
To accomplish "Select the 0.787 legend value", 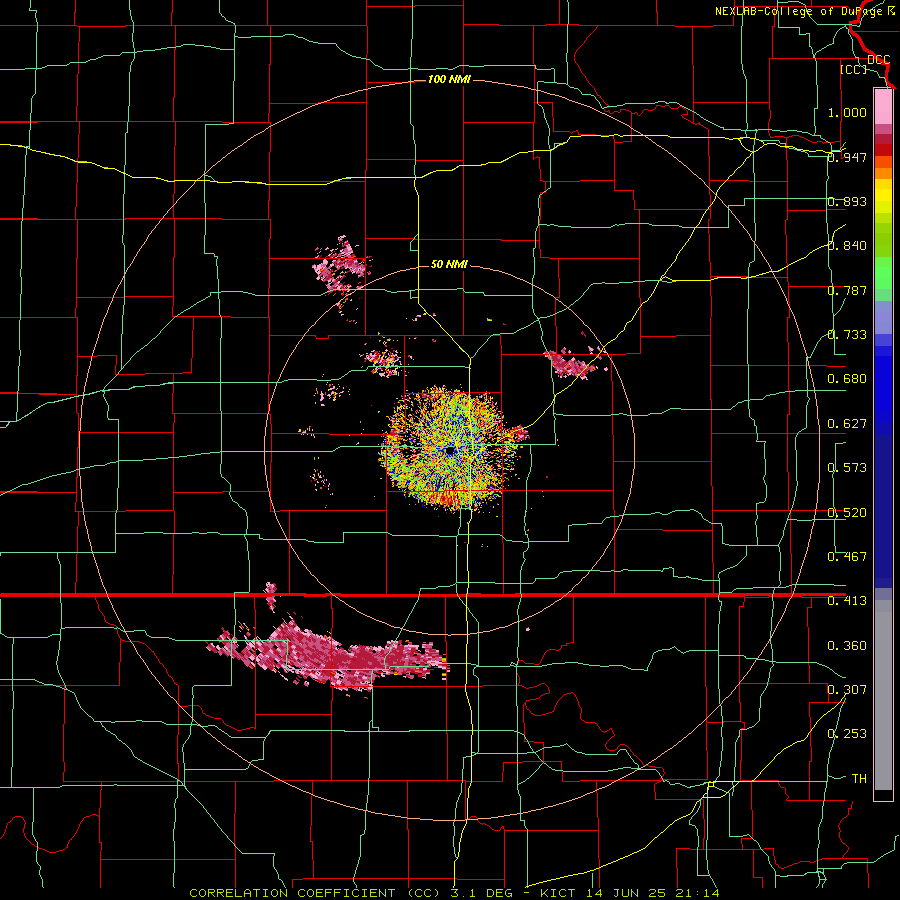I will [x=847, y=290].
